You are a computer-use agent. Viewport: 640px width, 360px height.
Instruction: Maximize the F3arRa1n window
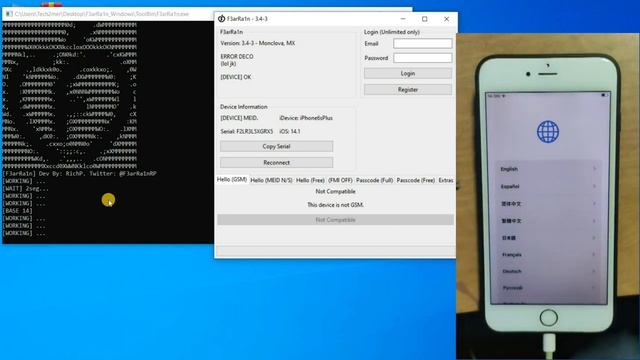[424, 19]
